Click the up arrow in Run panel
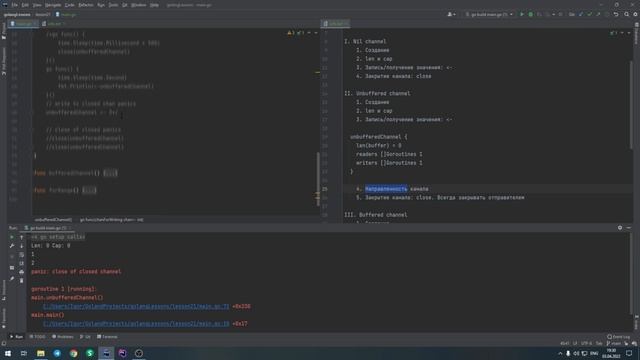The width and height of the screenshot is (640, 360). (22, 237)
